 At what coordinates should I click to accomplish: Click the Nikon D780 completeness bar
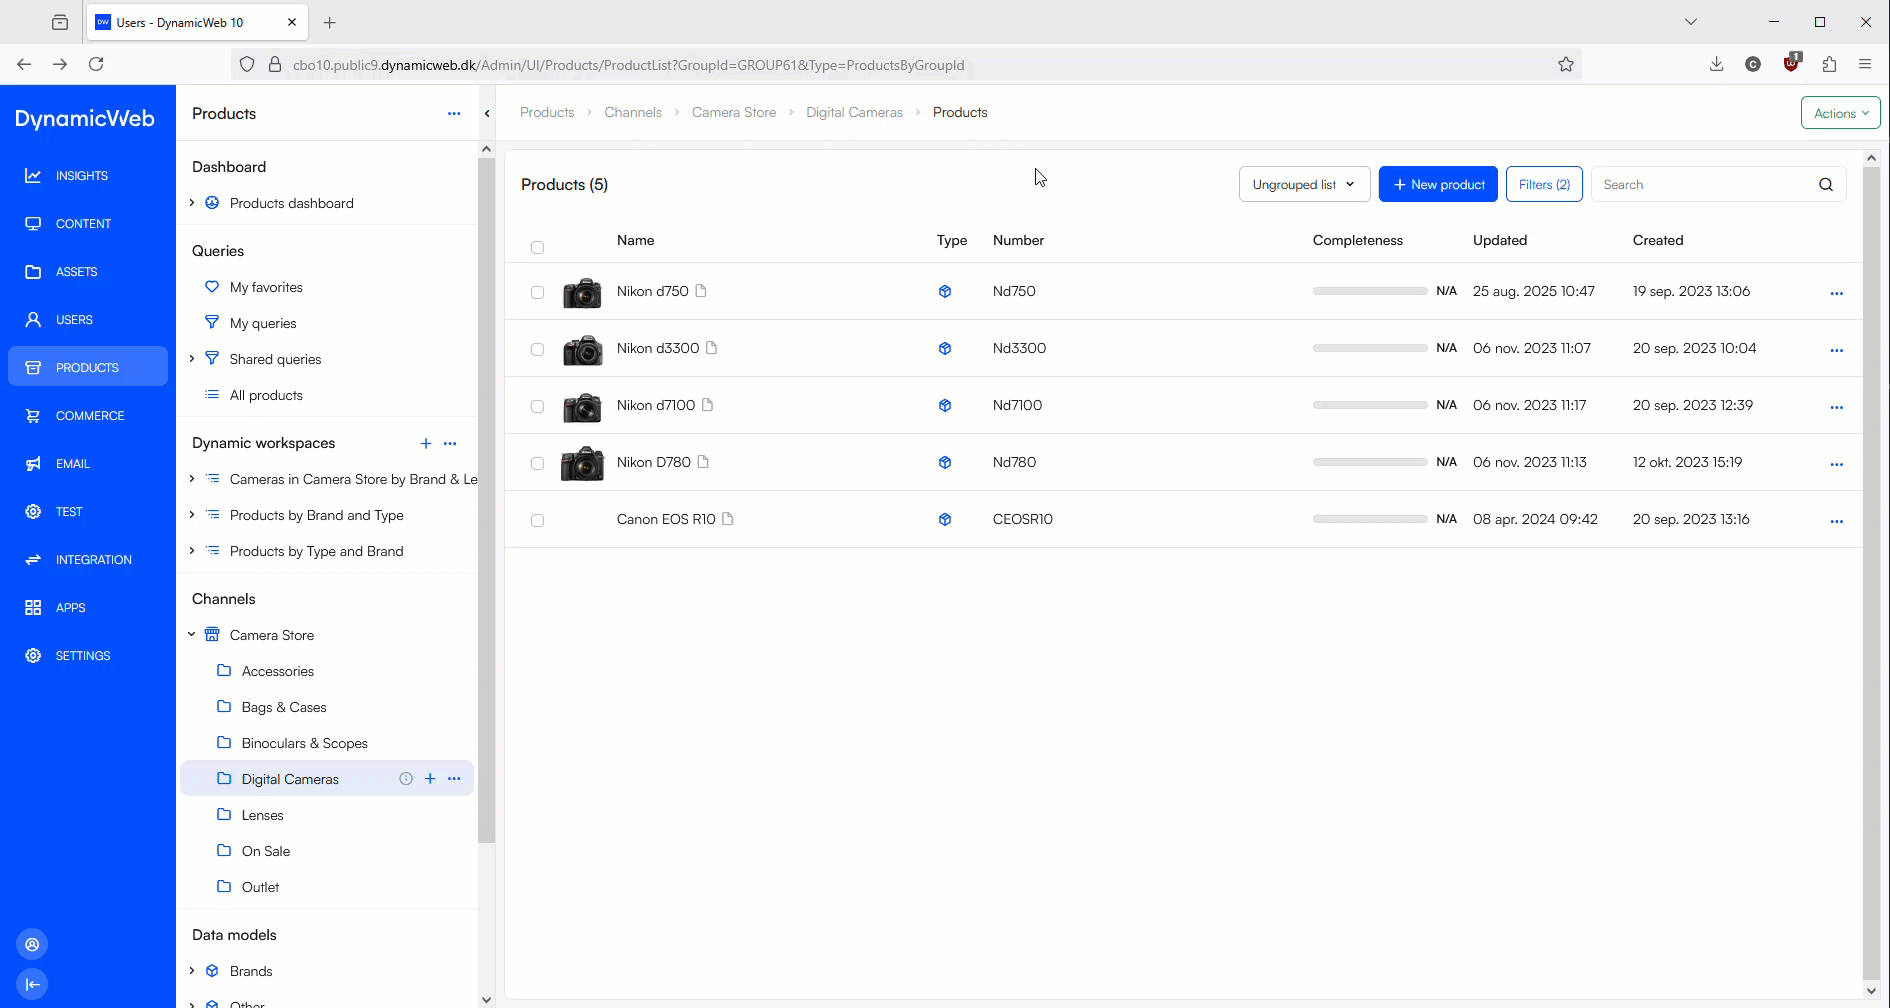(x=1369, y=463)
